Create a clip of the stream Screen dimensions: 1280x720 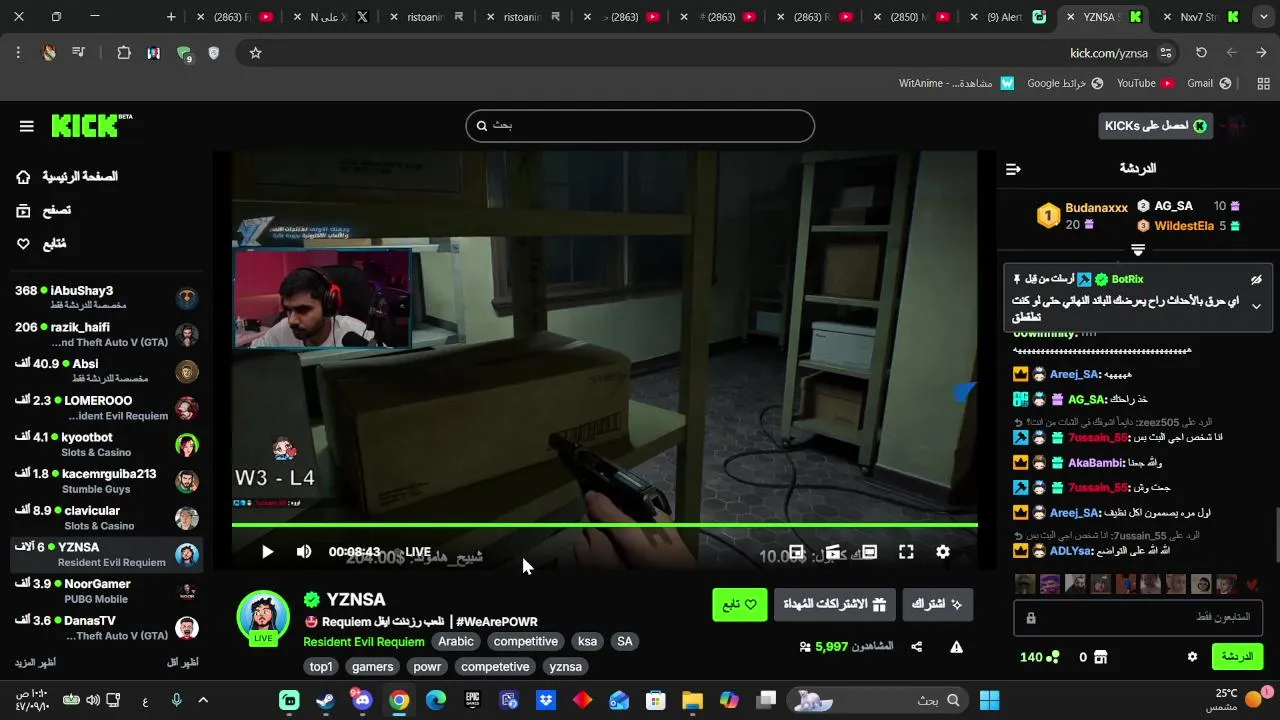[833, 552]
